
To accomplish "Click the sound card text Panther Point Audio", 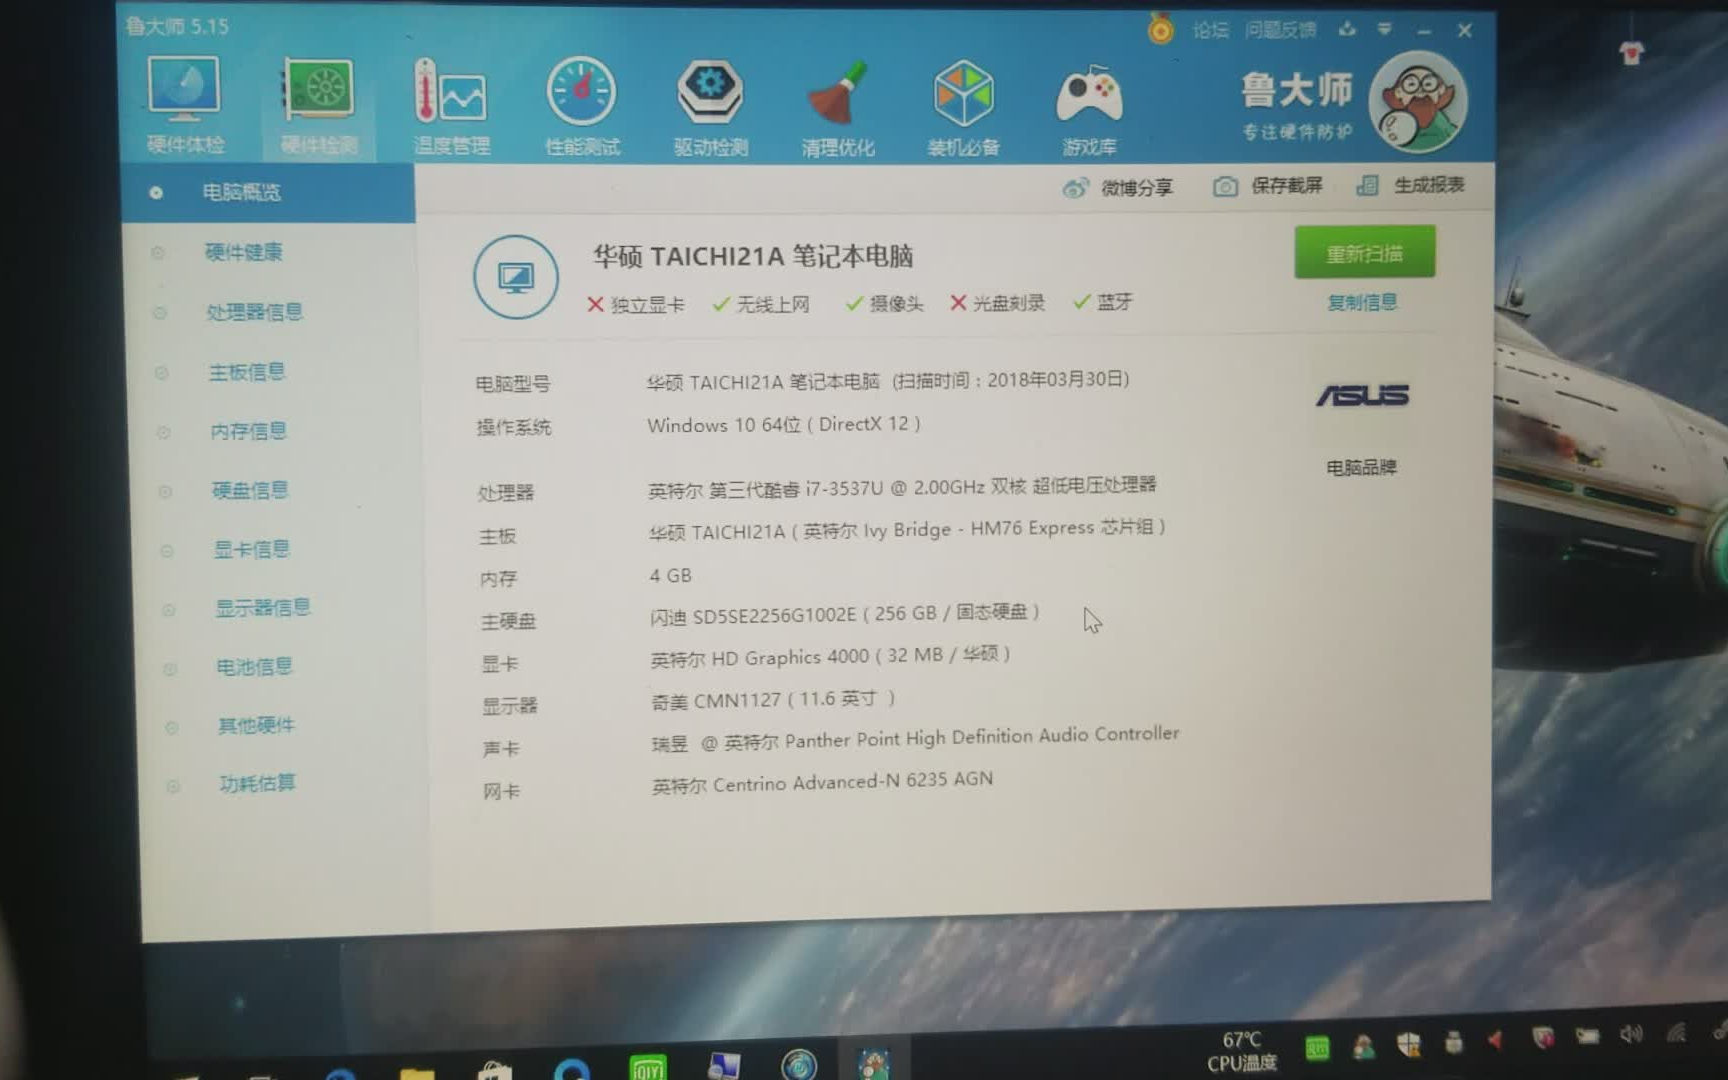I will [915, 739].
